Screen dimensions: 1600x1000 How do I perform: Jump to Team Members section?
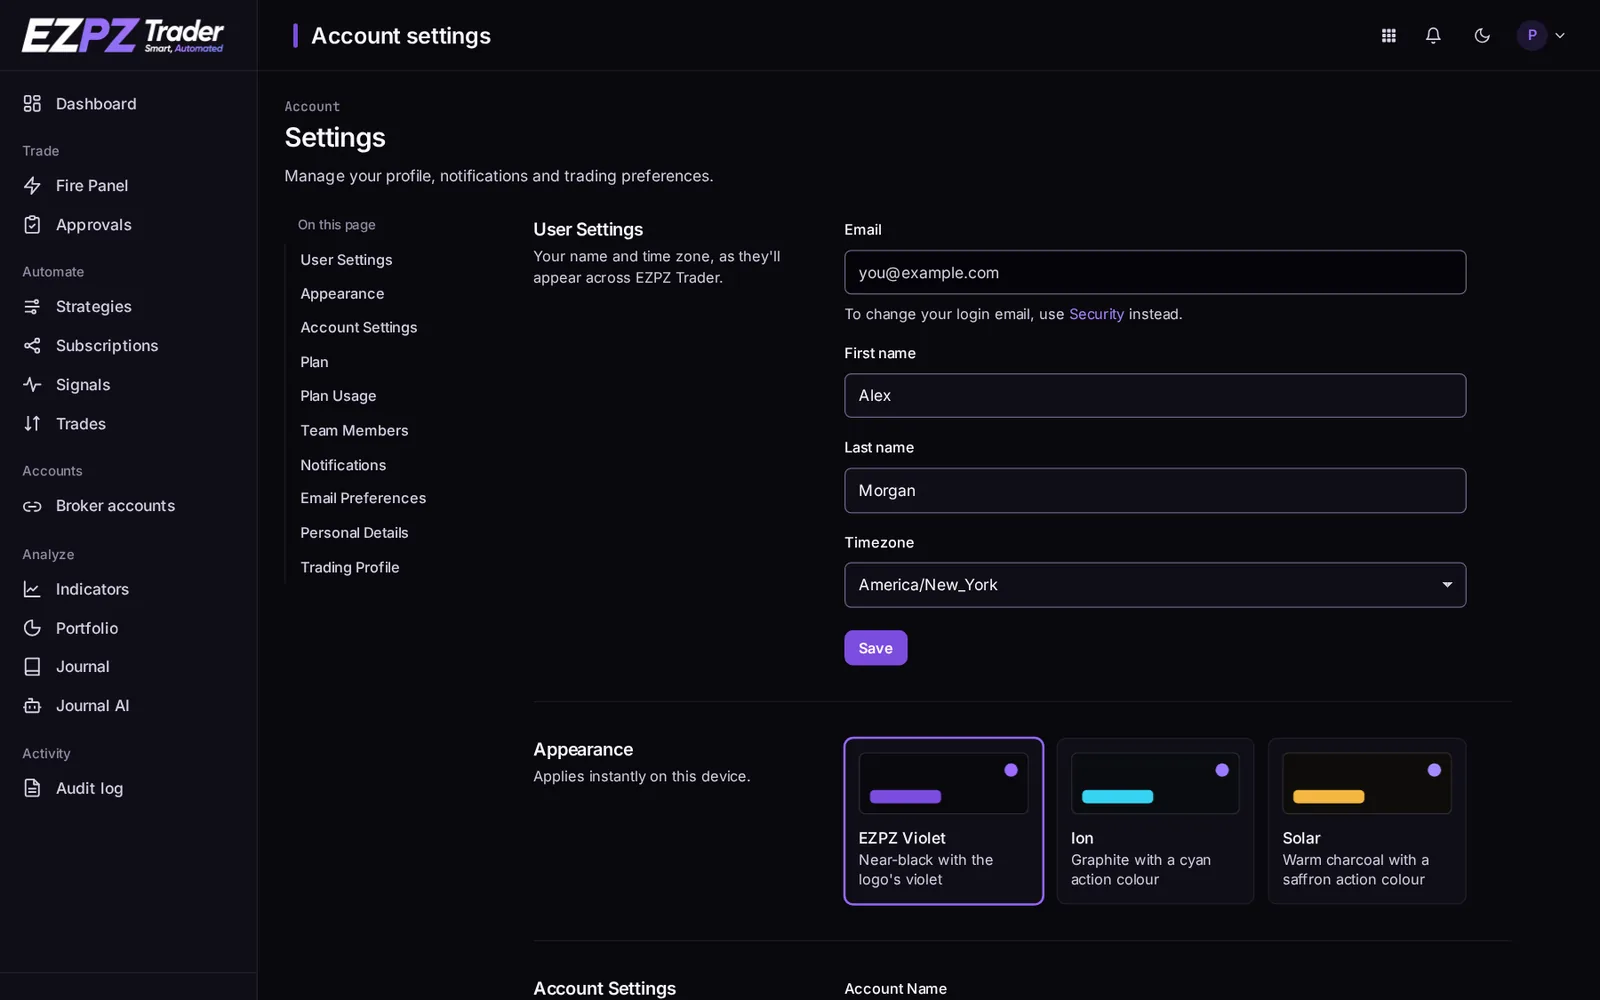[354, 431]
